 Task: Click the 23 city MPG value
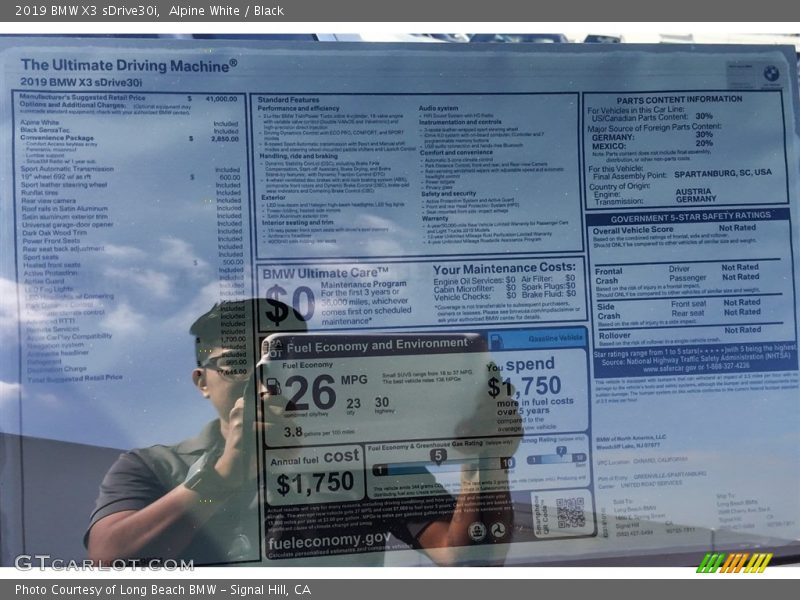[x=353, y=404]
